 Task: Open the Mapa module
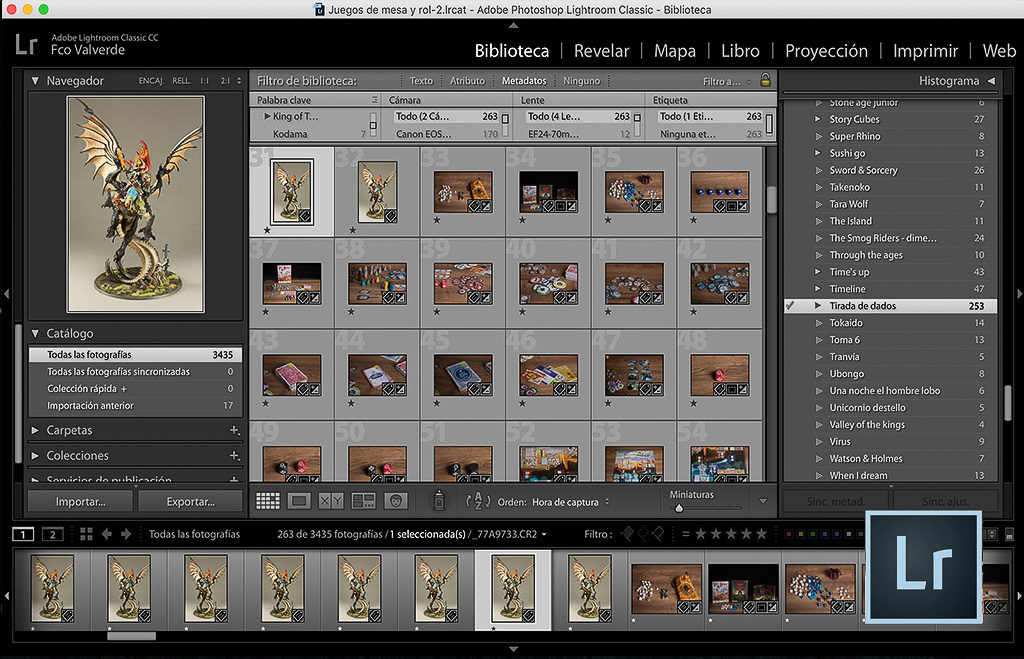[675, 51]
